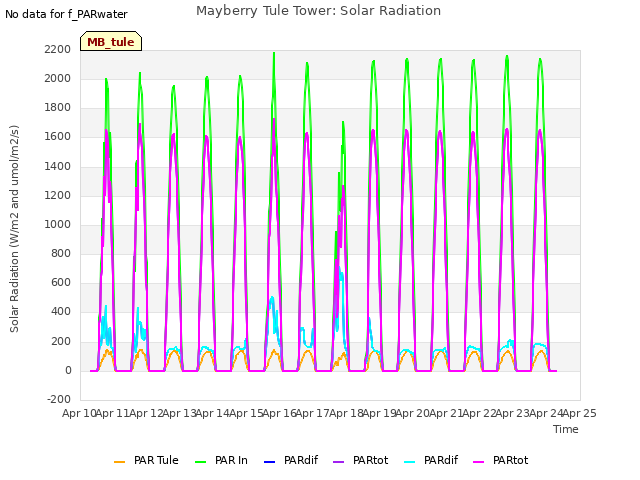Click the tallest green PAR In peak on Apr 16
The height and width of the screenshot is (480, 640).
(x=274, y=54)
